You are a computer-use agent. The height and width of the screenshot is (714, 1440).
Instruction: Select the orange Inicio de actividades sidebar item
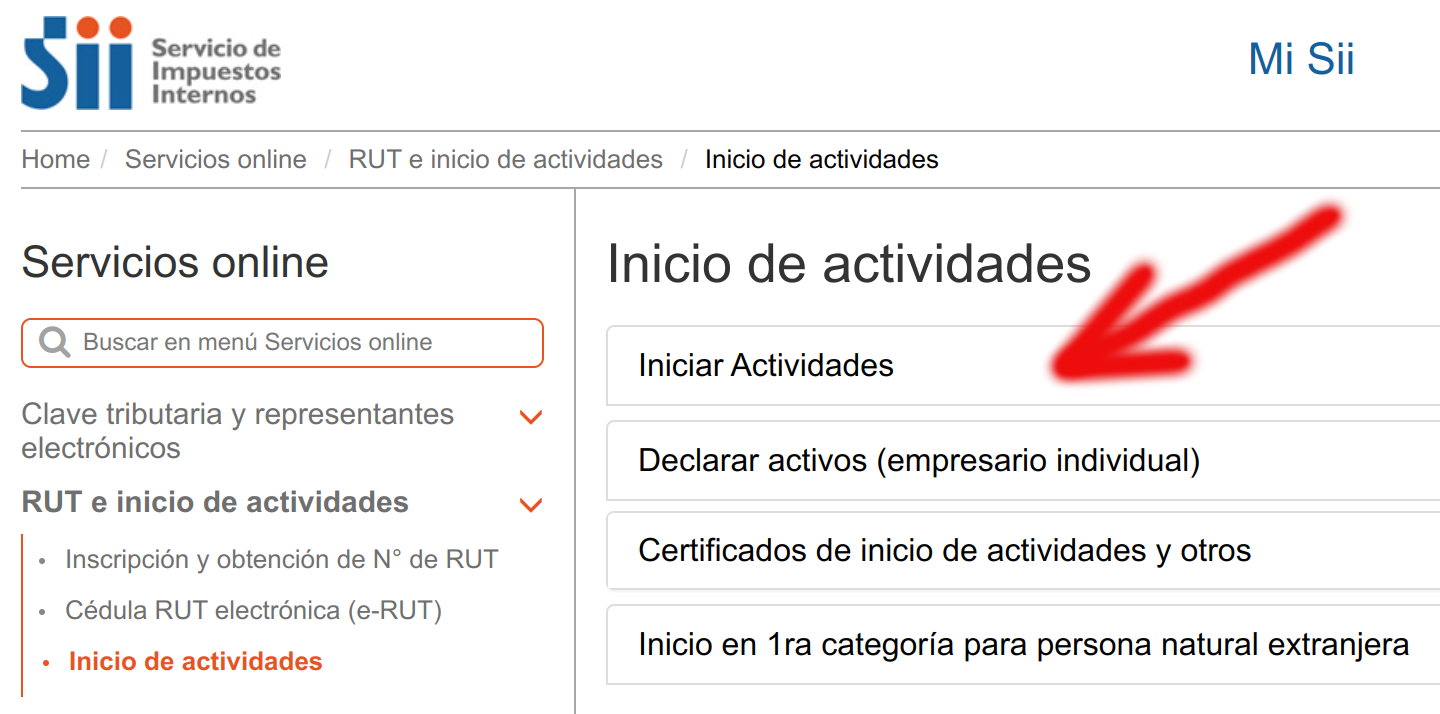click(195, 662)
